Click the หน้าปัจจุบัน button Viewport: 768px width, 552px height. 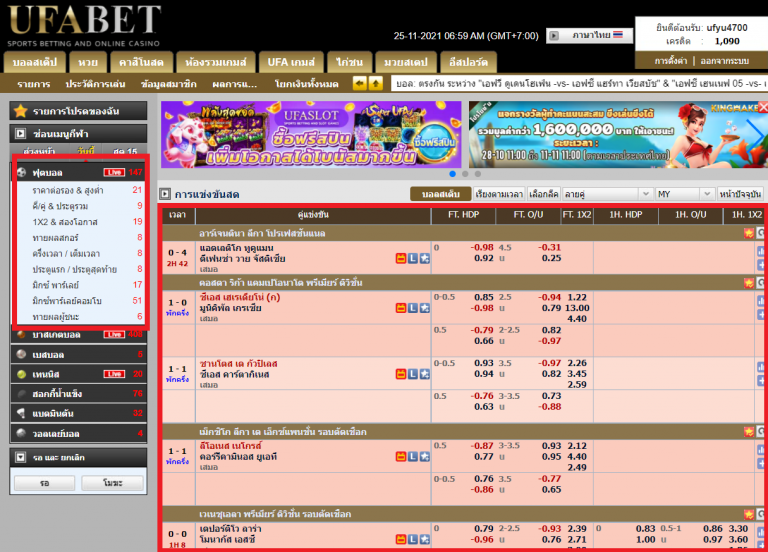coord(740,194)
